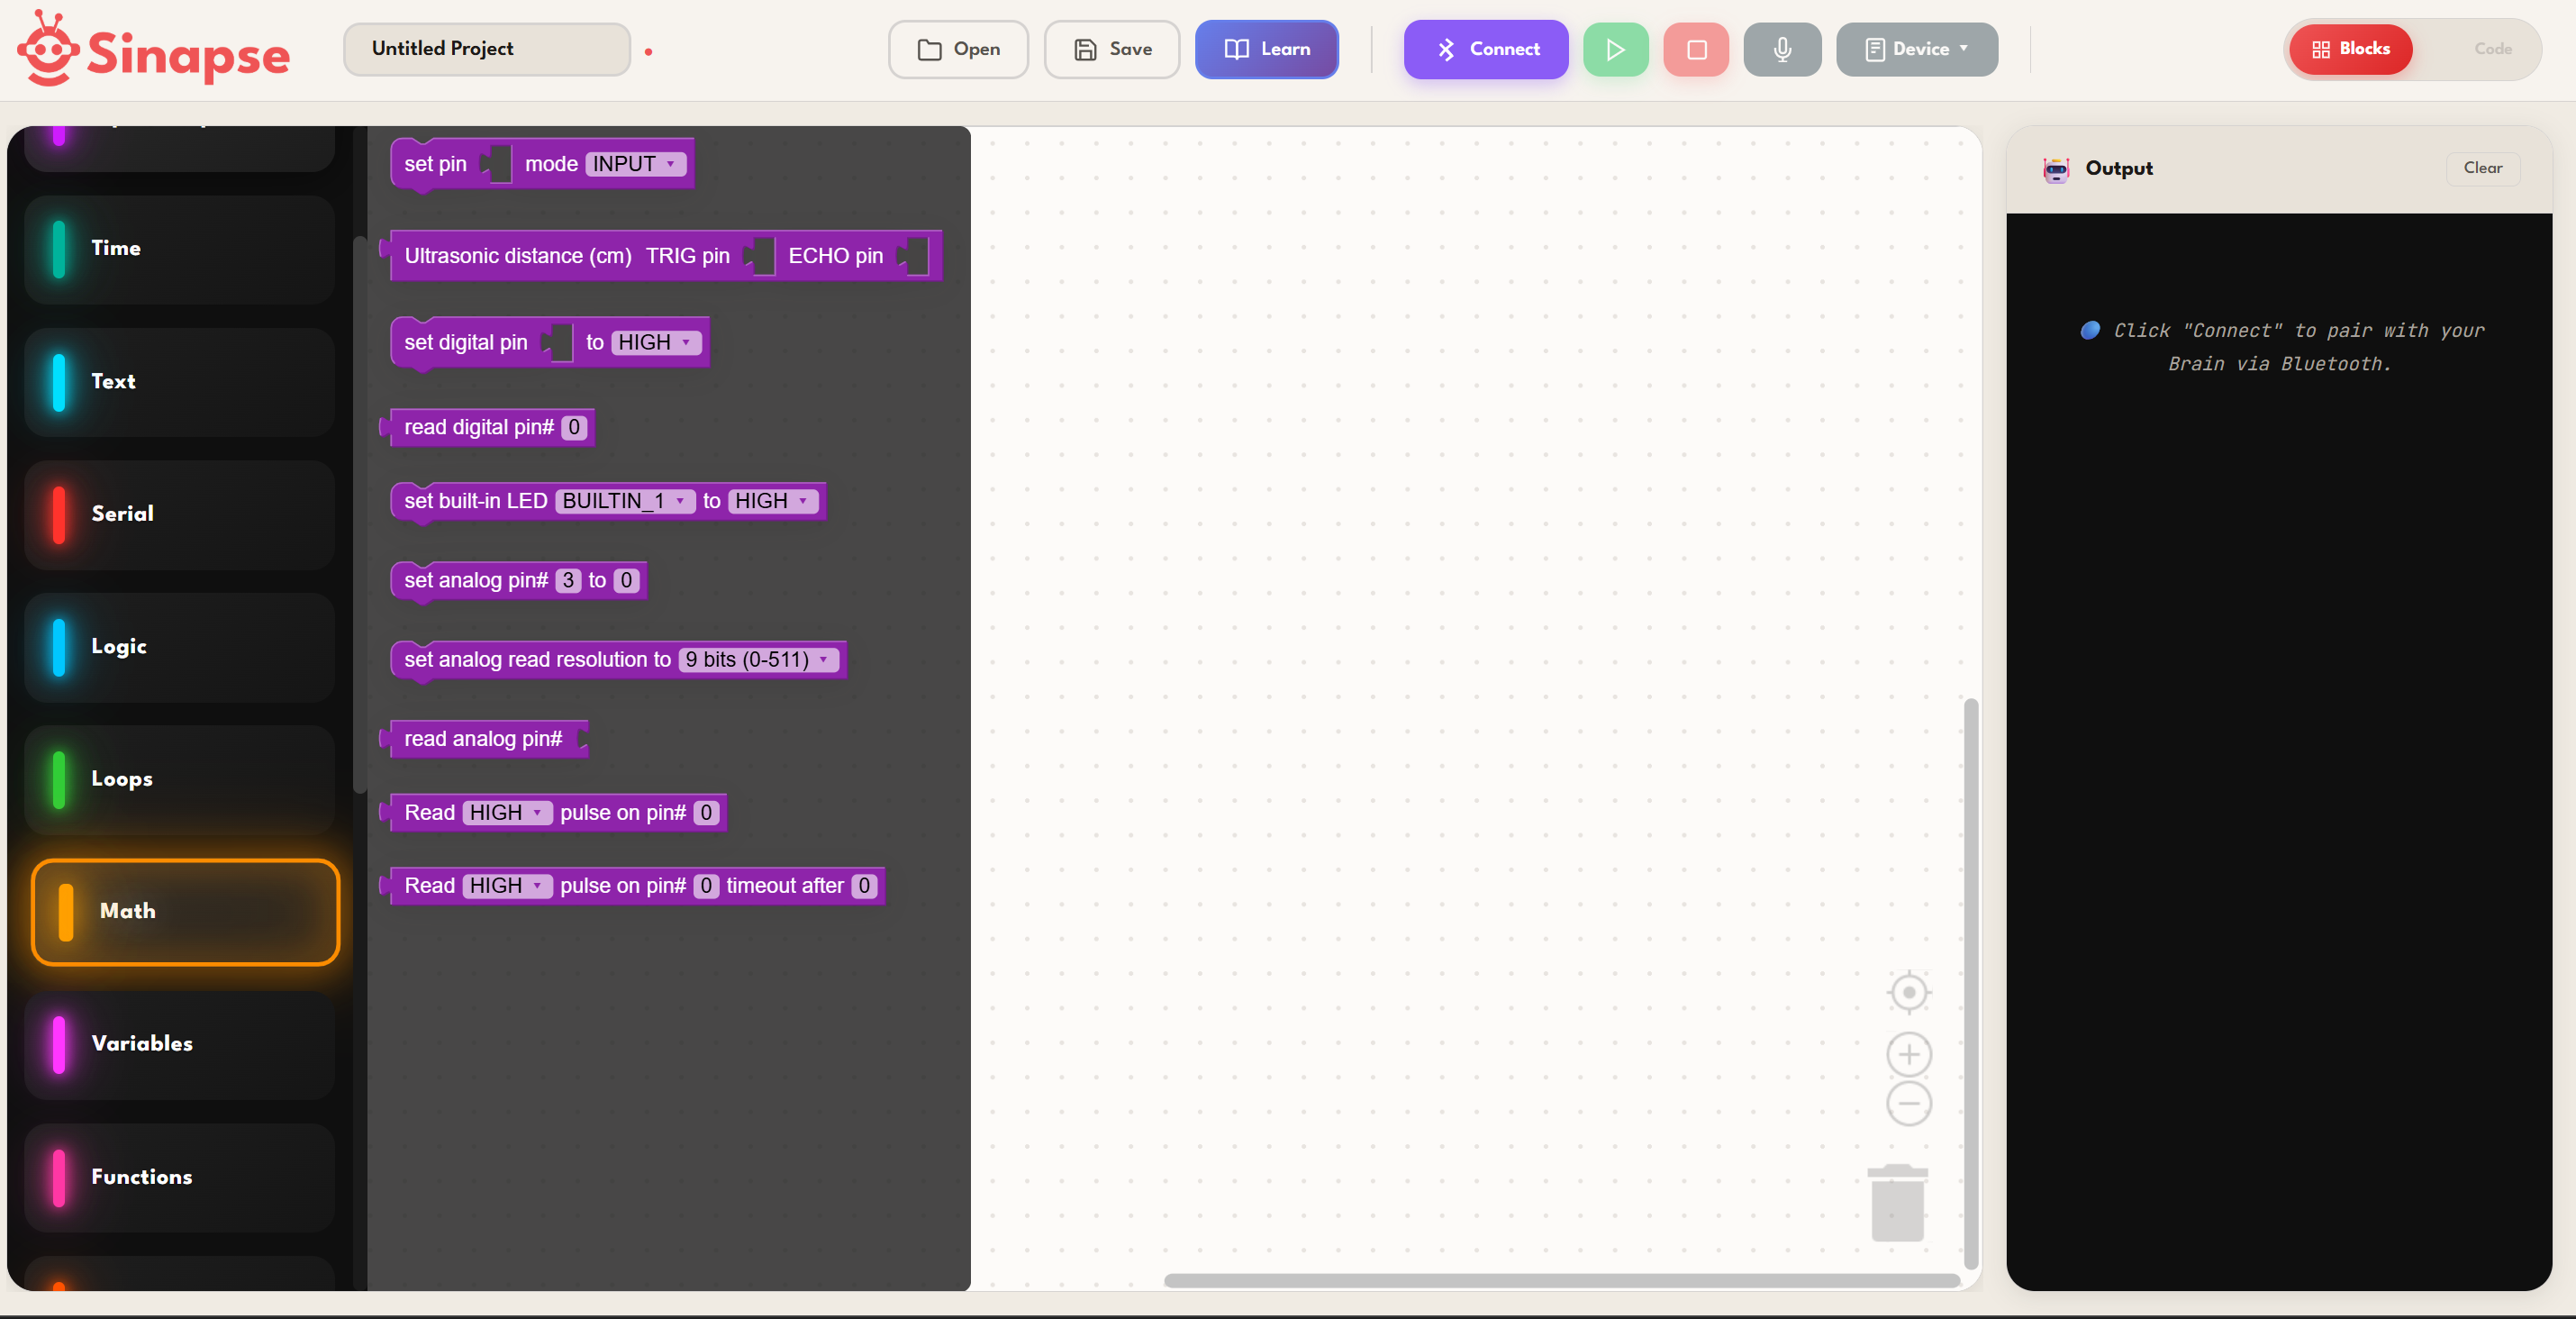Select the Math category in the sidebar

tap(185, 911)
